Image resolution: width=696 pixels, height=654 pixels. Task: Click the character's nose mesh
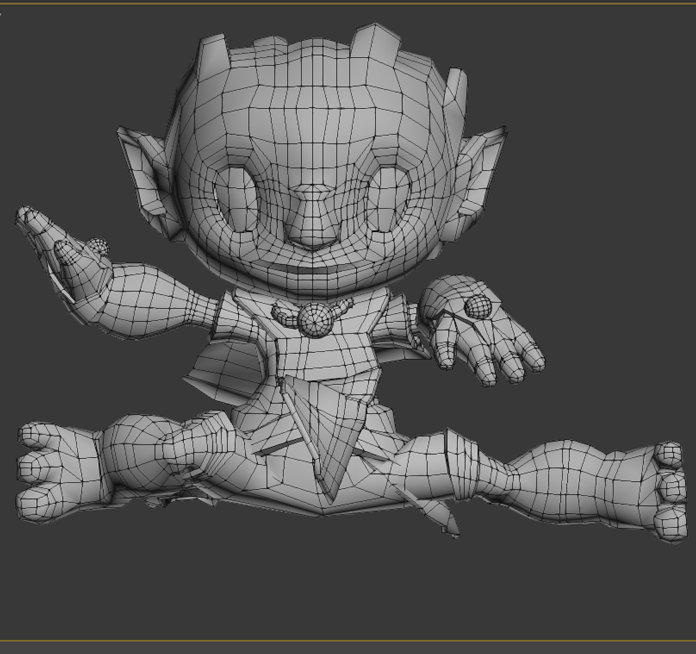(x=312, y=218)
